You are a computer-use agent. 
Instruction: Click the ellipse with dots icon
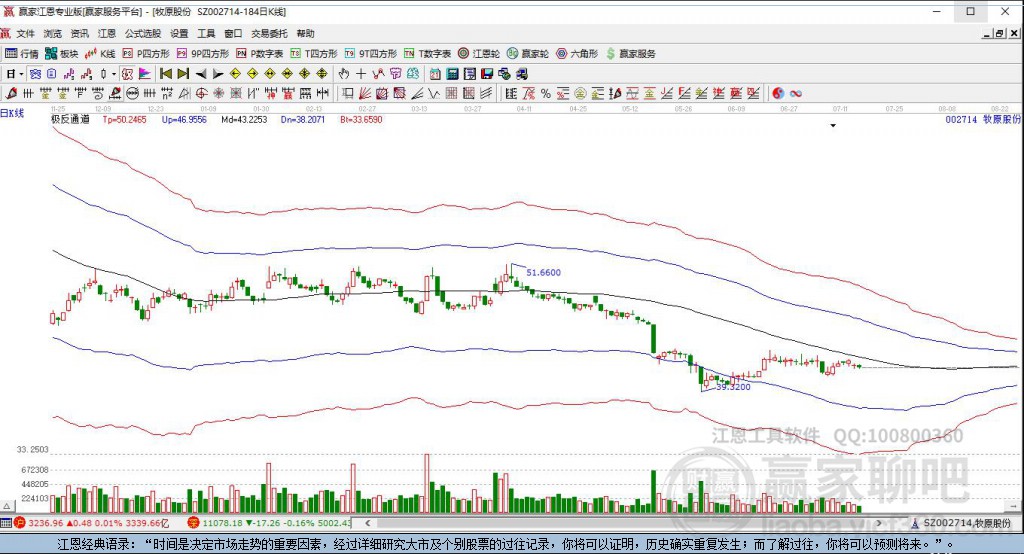(x=132, y=93)
